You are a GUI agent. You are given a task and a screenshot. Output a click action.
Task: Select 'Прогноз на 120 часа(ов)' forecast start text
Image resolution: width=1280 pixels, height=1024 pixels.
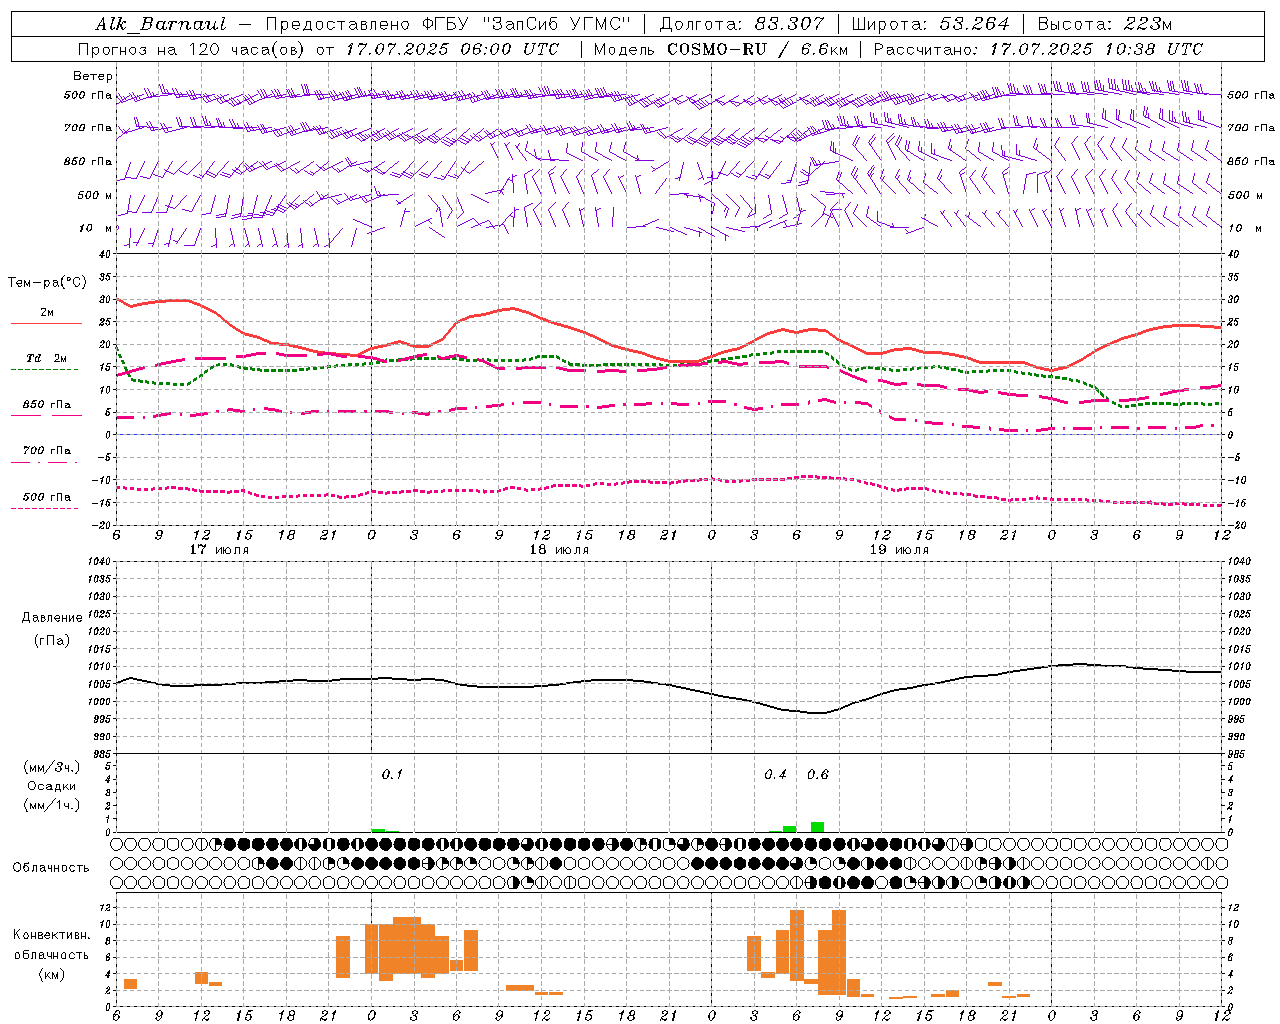point(192,49)
